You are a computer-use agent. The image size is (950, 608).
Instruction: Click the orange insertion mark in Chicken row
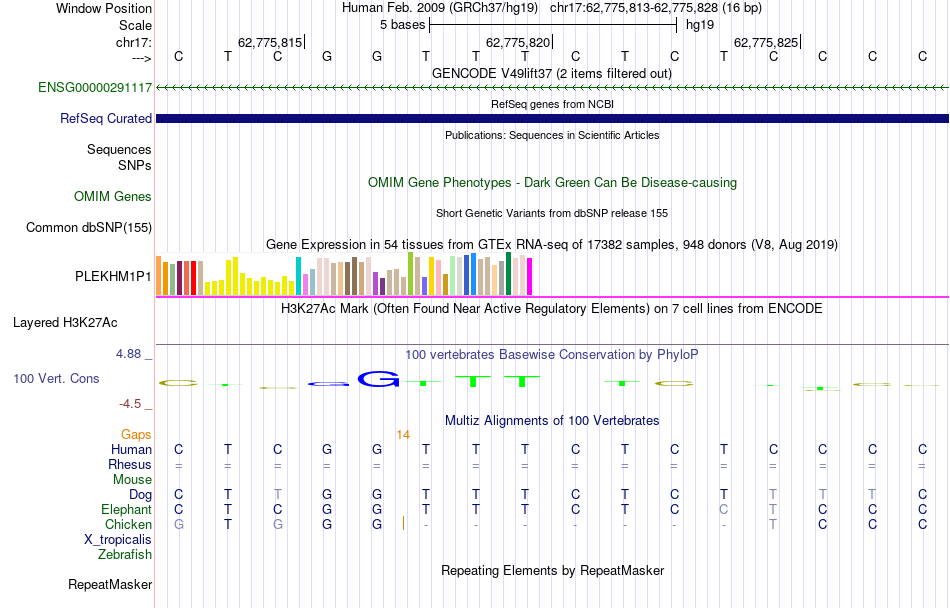point(403,523)
